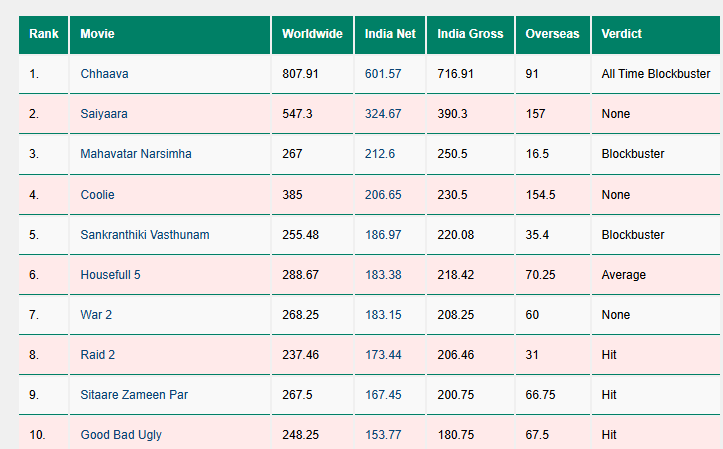
Task: Click the Rank column header
Action: 44,34
